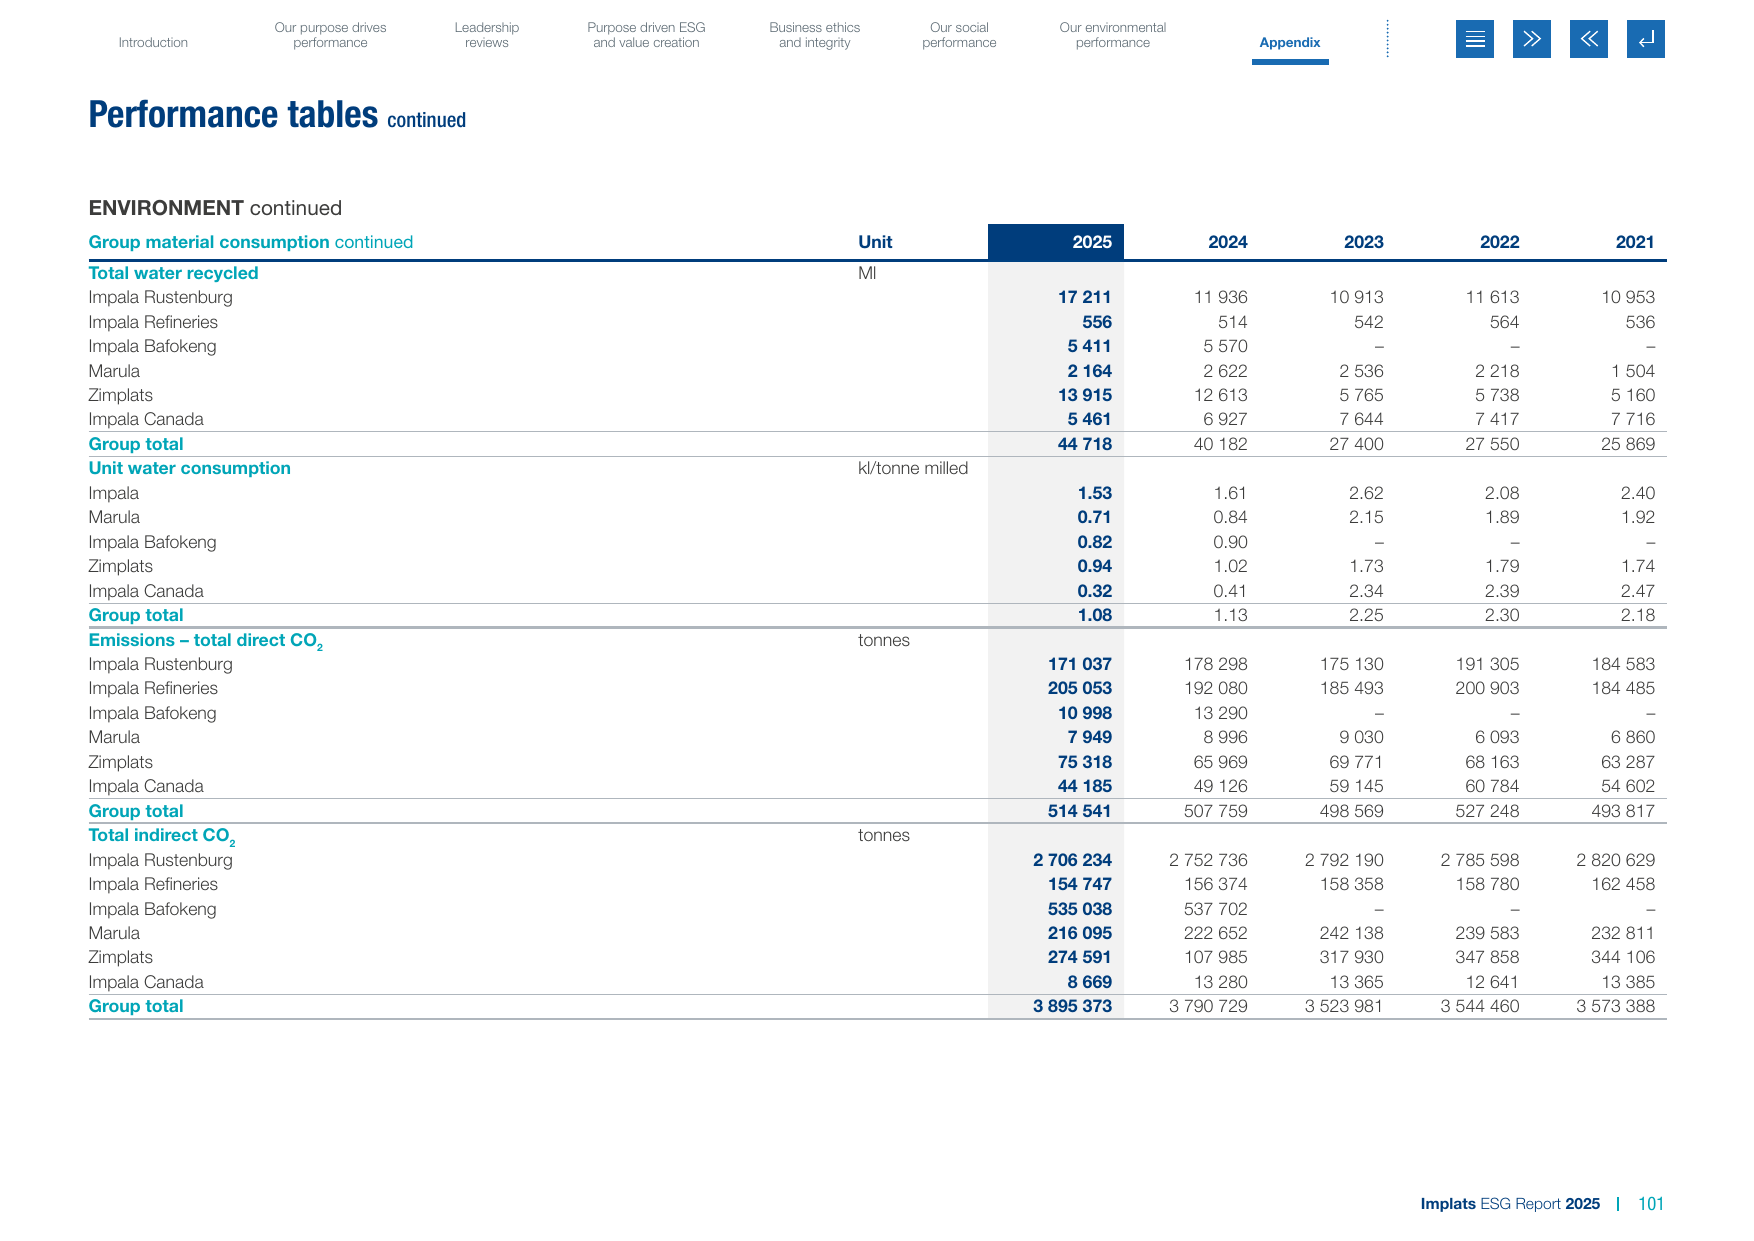Click Group material consumption continued heading
Viewport: 1754px width, 1241px height.
pos(250,242)
